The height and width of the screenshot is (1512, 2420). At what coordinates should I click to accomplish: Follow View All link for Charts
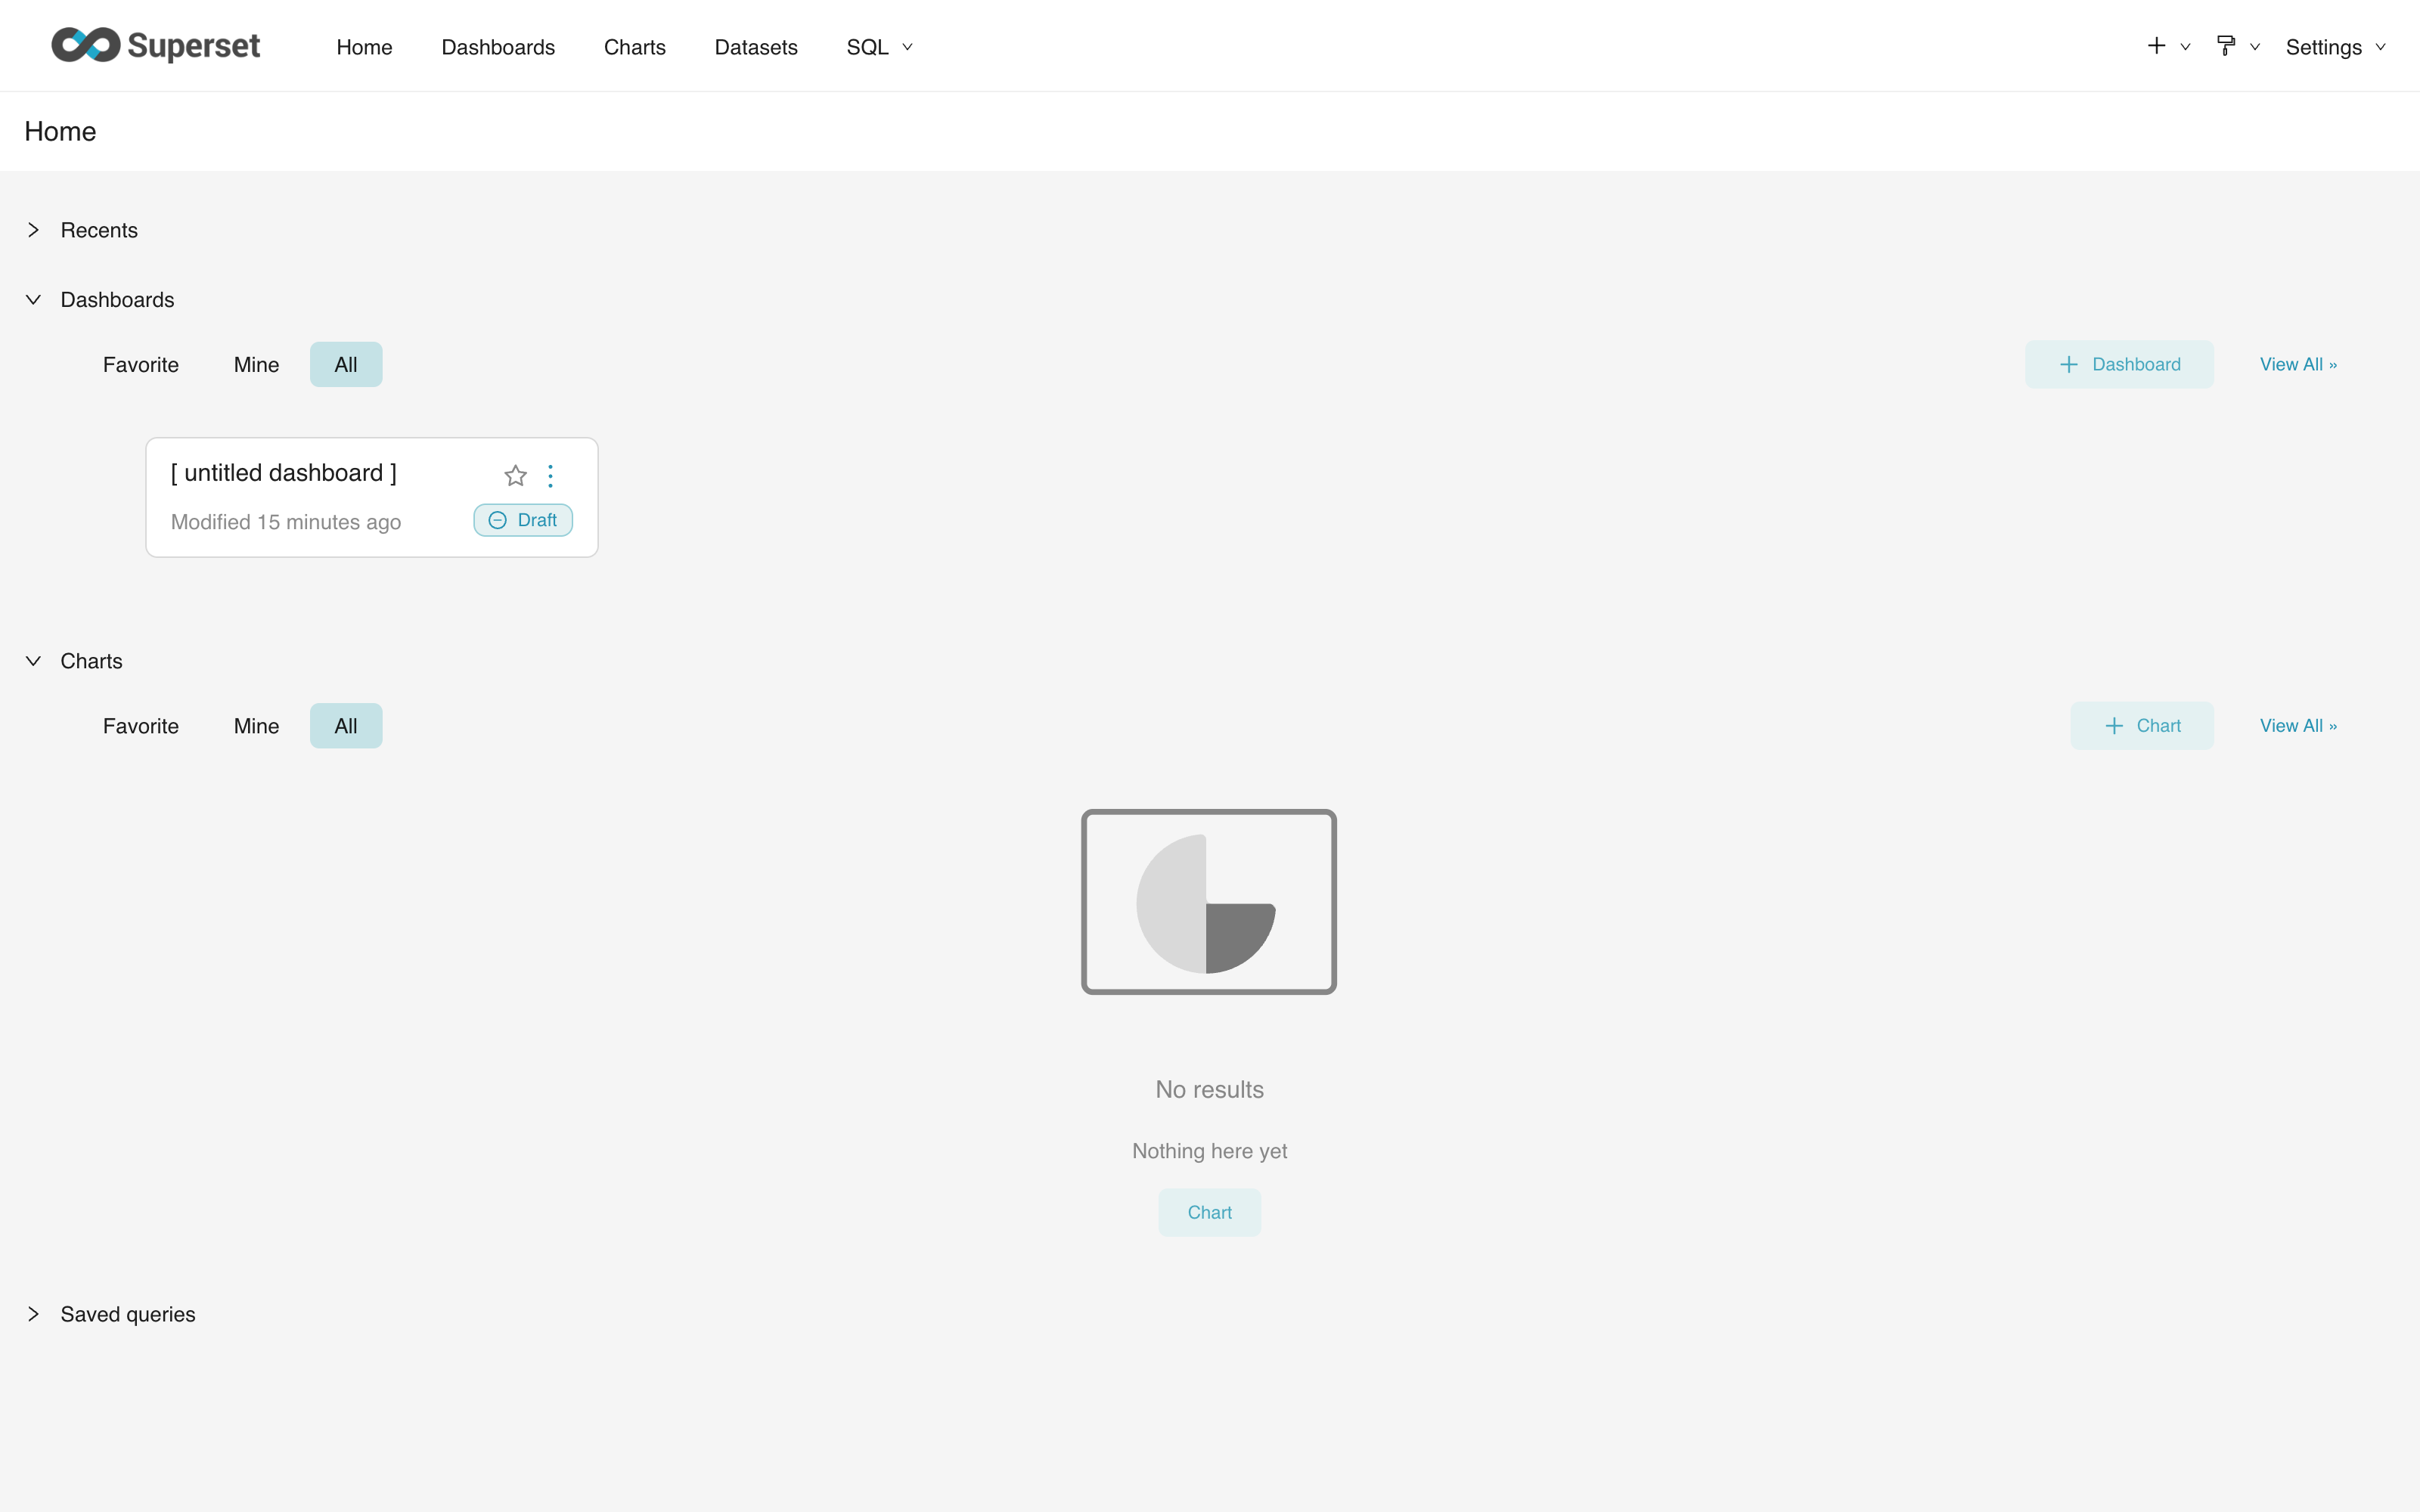coord(2298,726)
